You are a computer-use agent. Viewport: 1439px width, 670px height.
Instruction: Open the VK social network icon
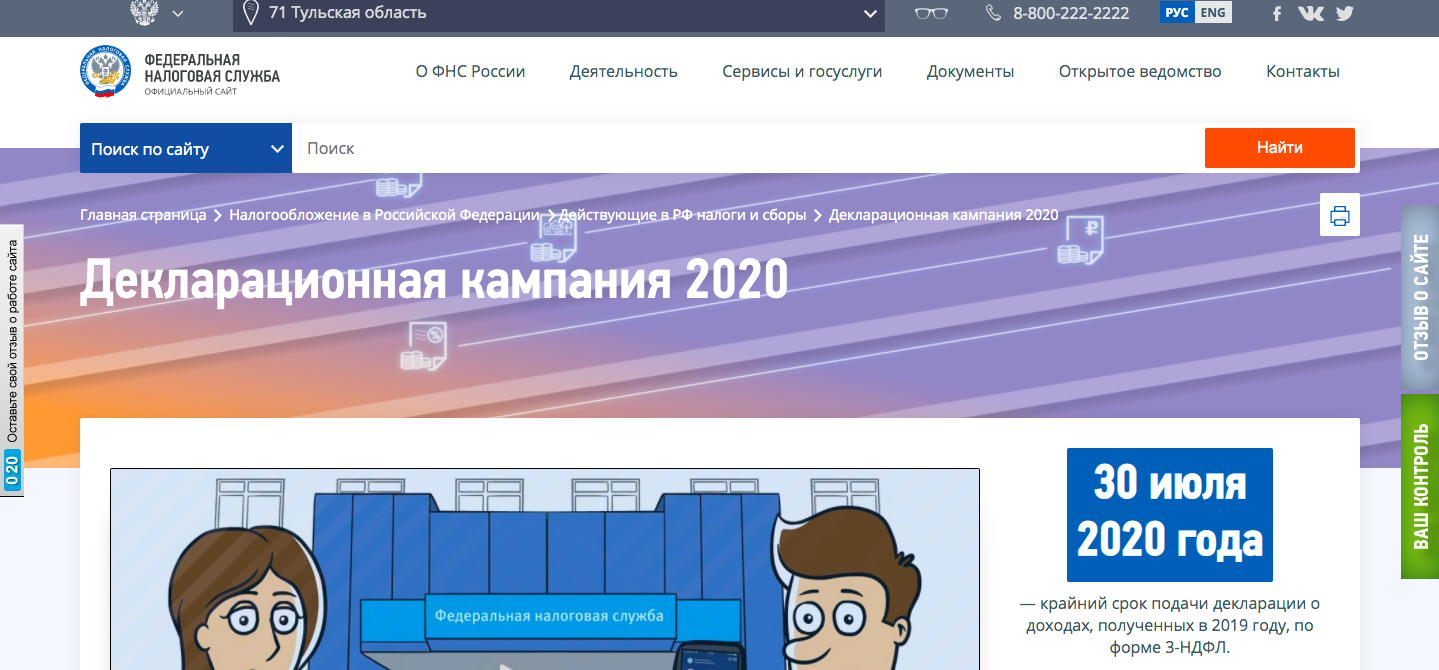(1310, 13)
